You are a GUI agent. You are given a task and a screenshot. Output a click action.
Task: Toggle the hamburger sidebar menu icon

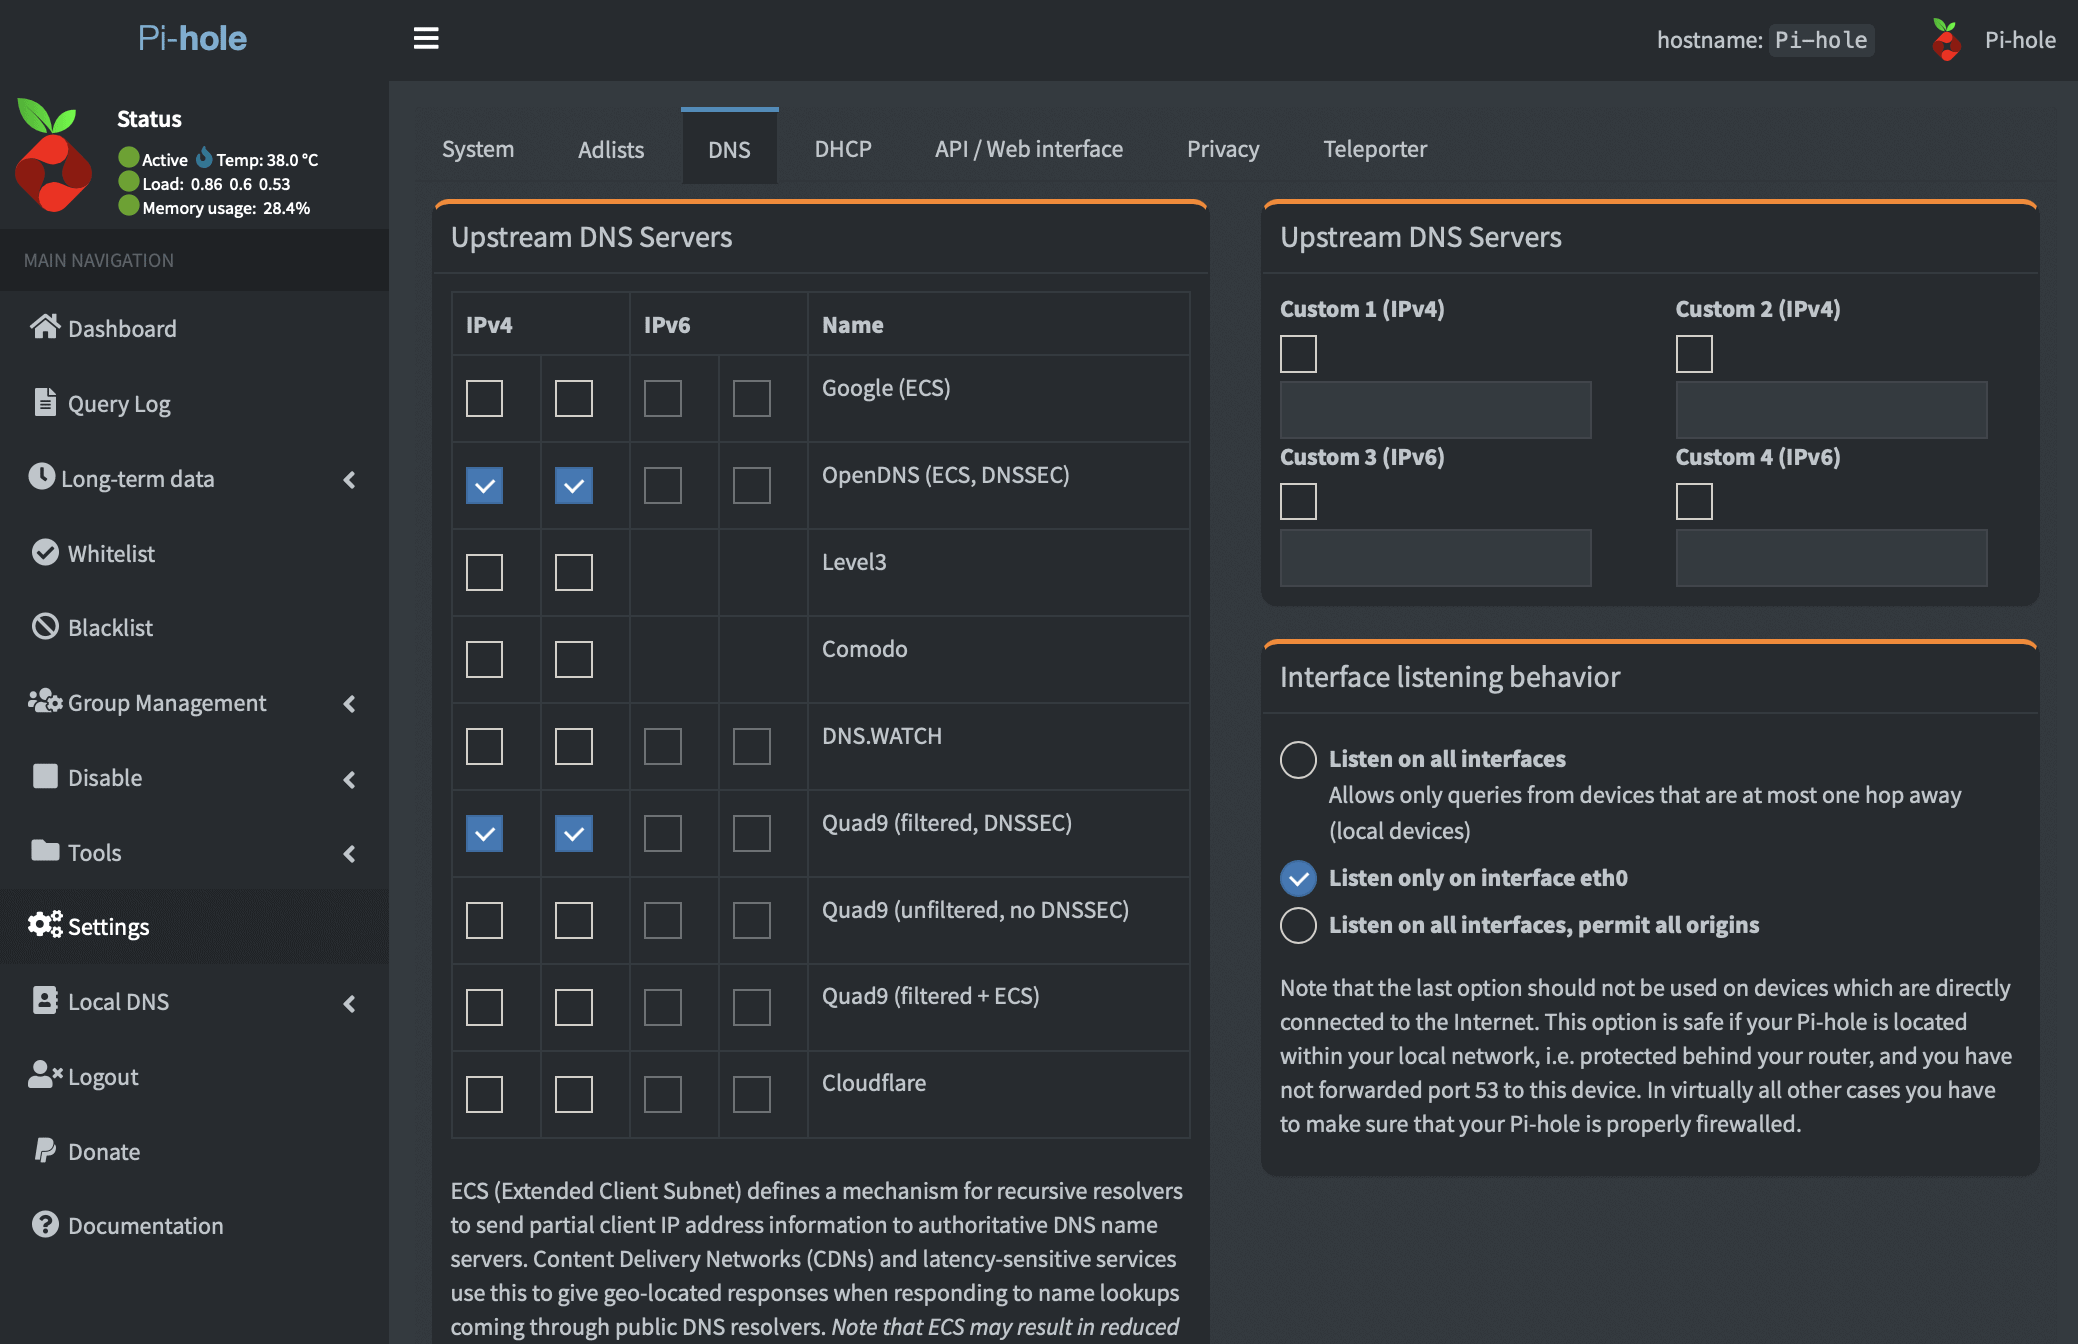[x=426, y=38]
